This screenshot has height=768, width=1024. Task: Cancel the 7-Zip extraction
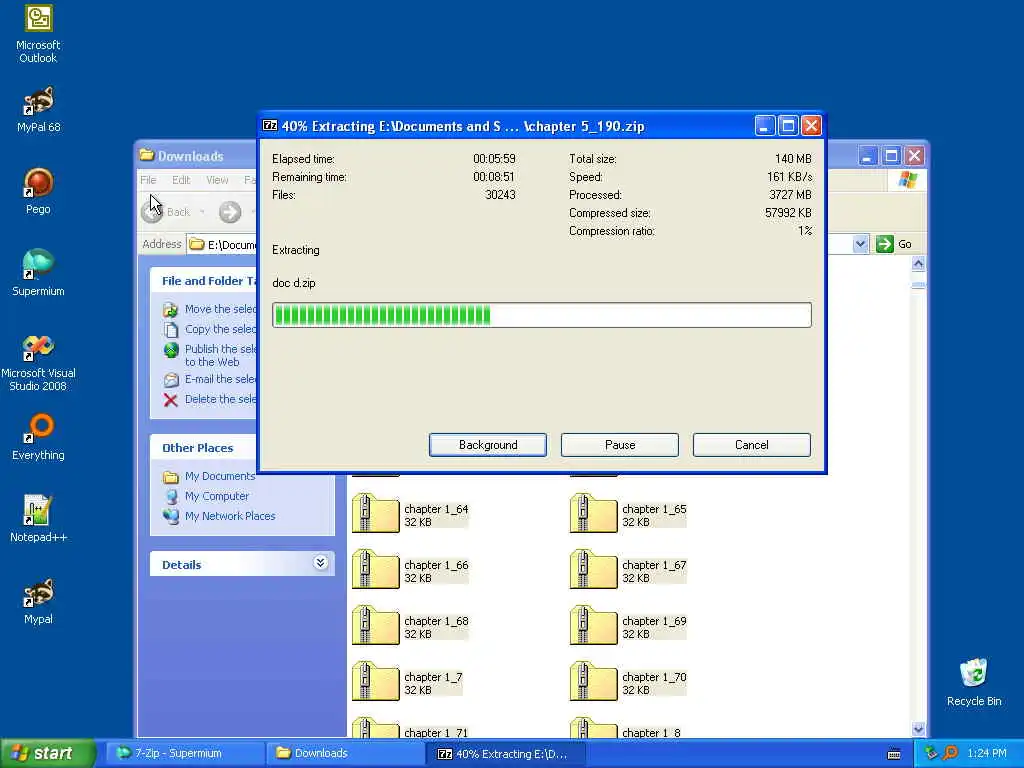coord(752,445)
